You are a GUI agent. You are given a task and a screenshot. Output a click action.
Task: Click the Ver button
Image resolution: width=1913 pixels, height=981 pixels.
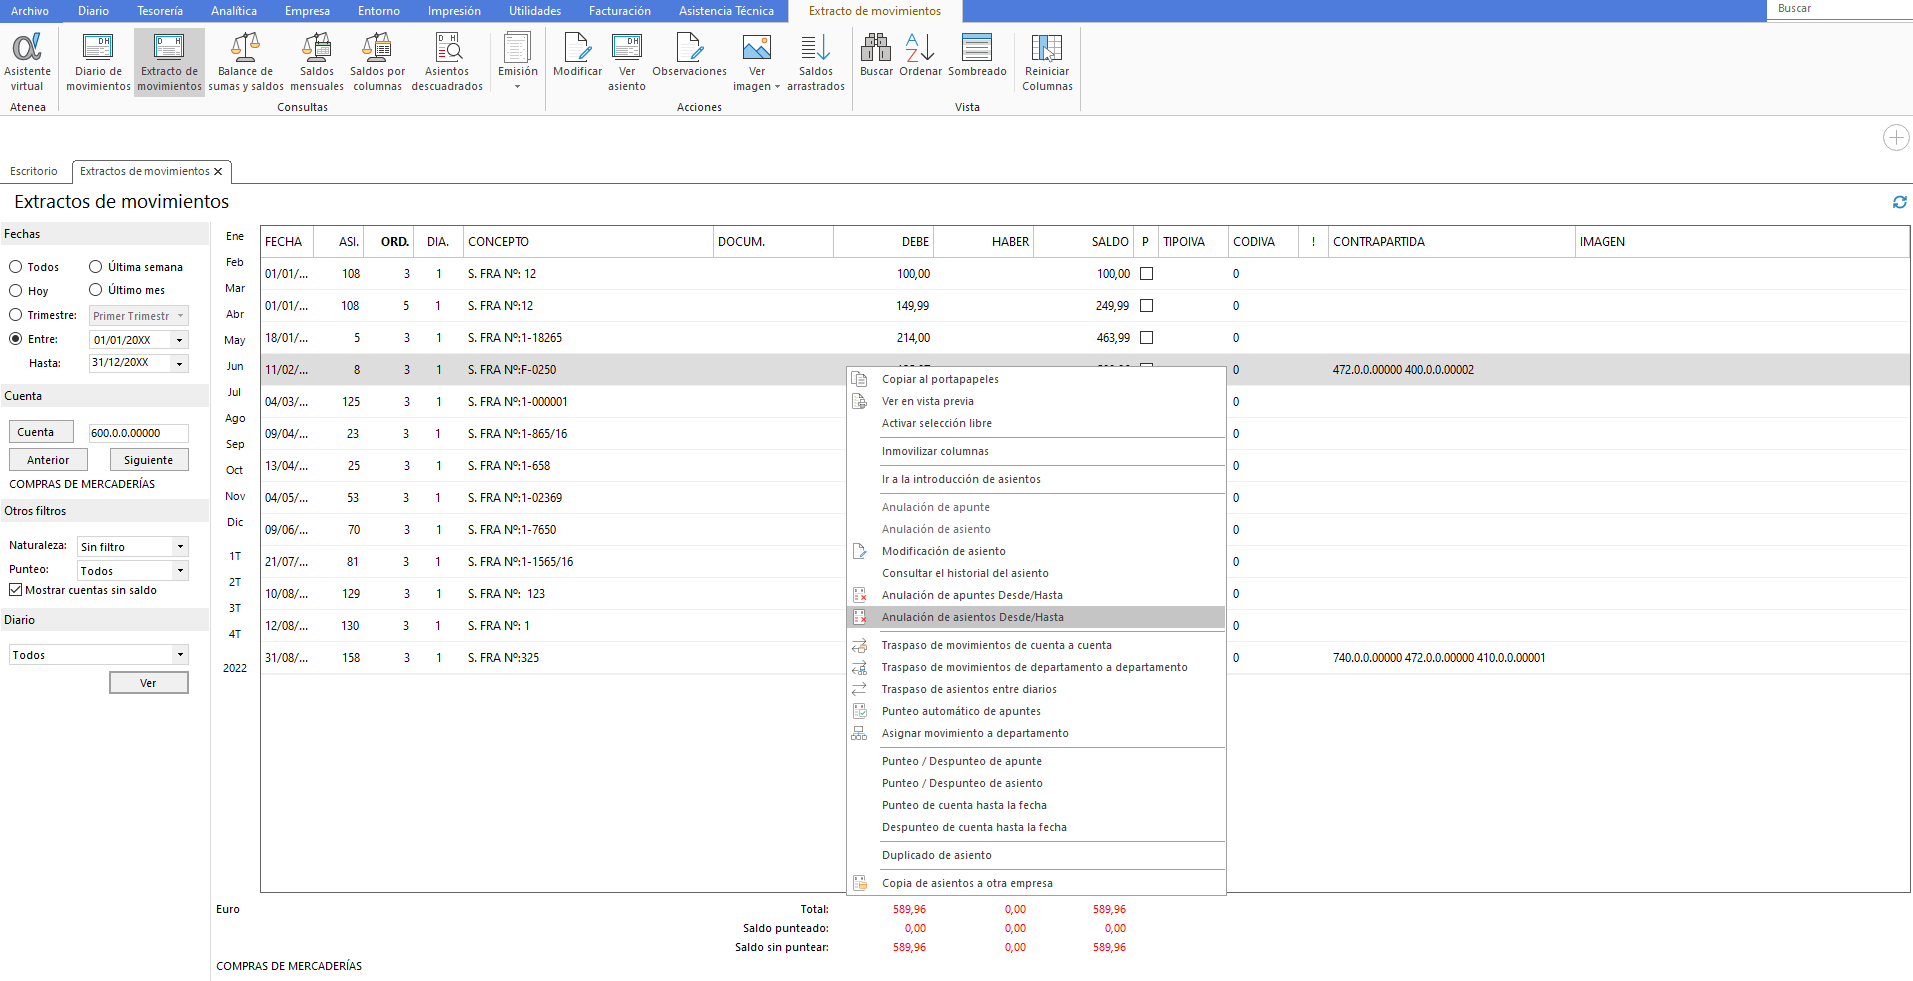[149, 683]
